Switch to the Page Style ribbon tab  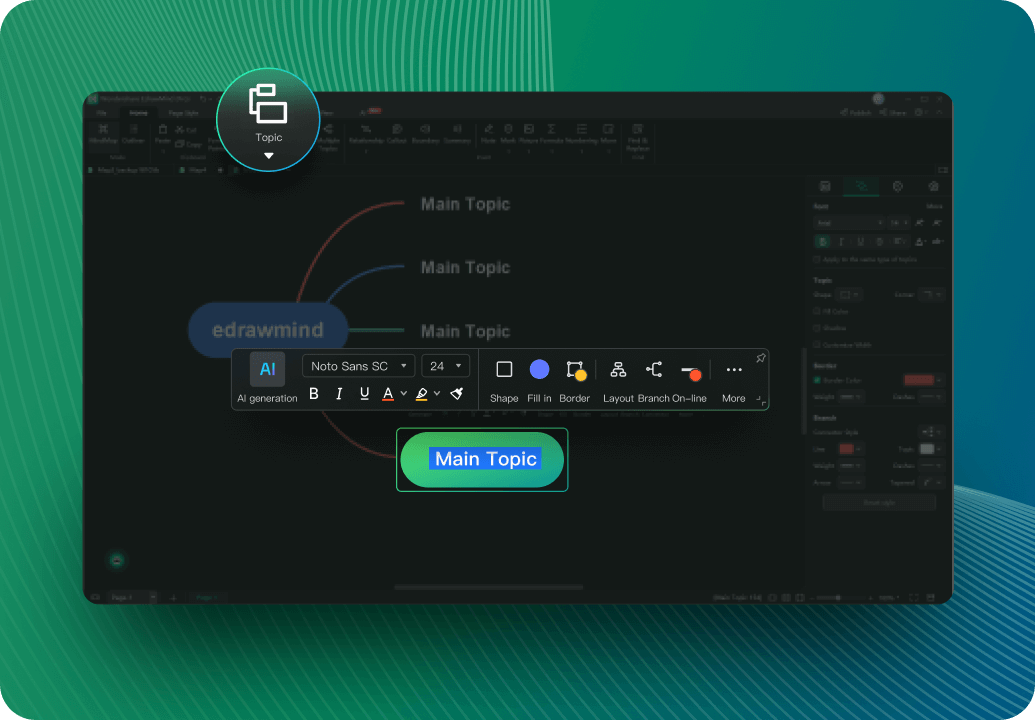[x=183, y=113]
